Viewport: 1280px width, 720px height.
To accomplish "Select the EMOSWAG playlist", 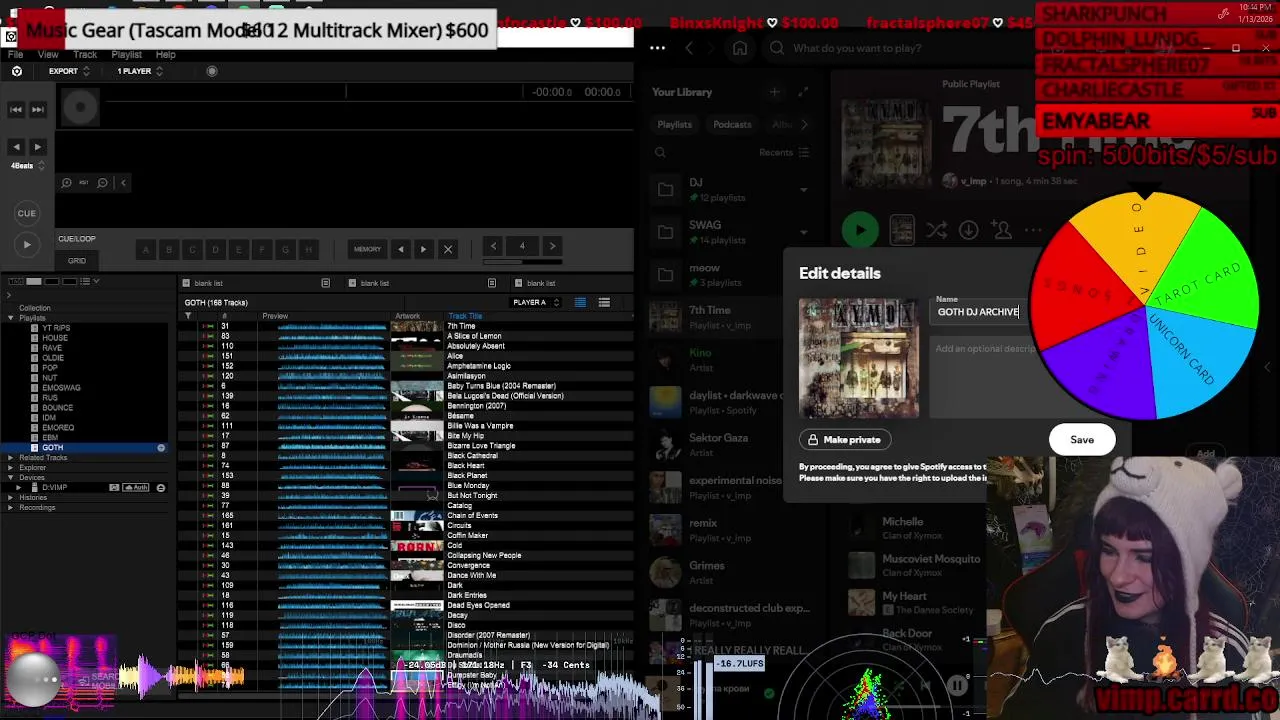I will 61,388.
